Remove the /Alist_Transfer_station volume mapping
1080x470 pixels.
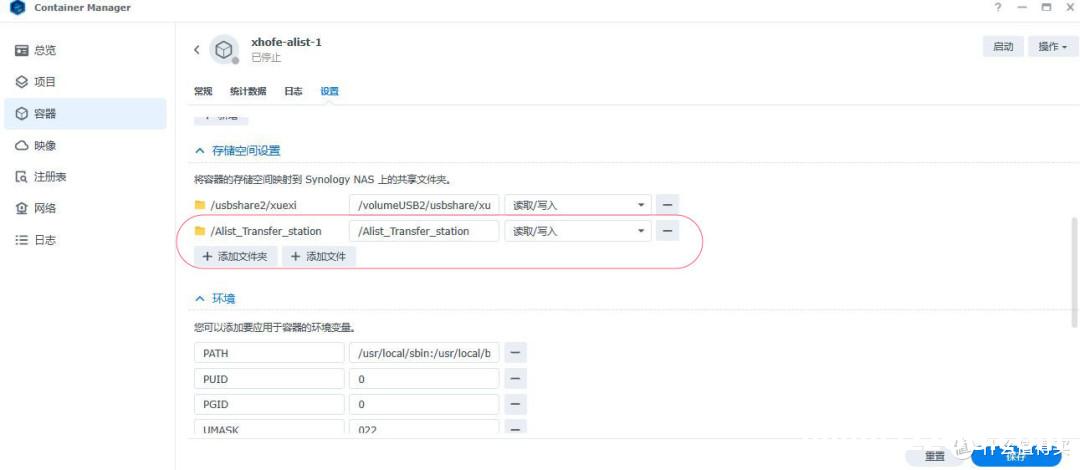click(x=668, y=231)
